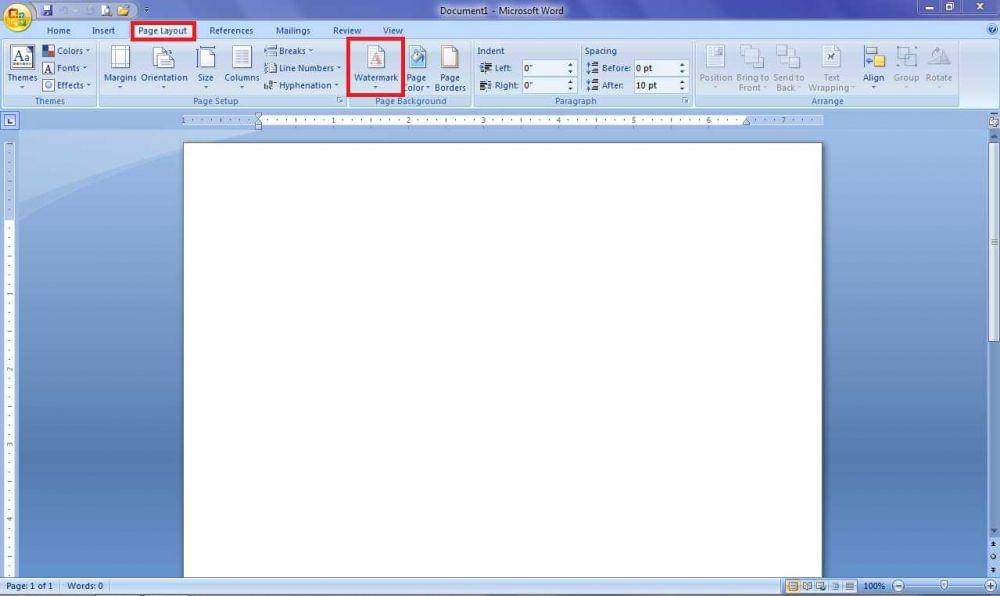1000x596 pixels.
Task: Click the Margins icon
Action: (x=120, y=66)
